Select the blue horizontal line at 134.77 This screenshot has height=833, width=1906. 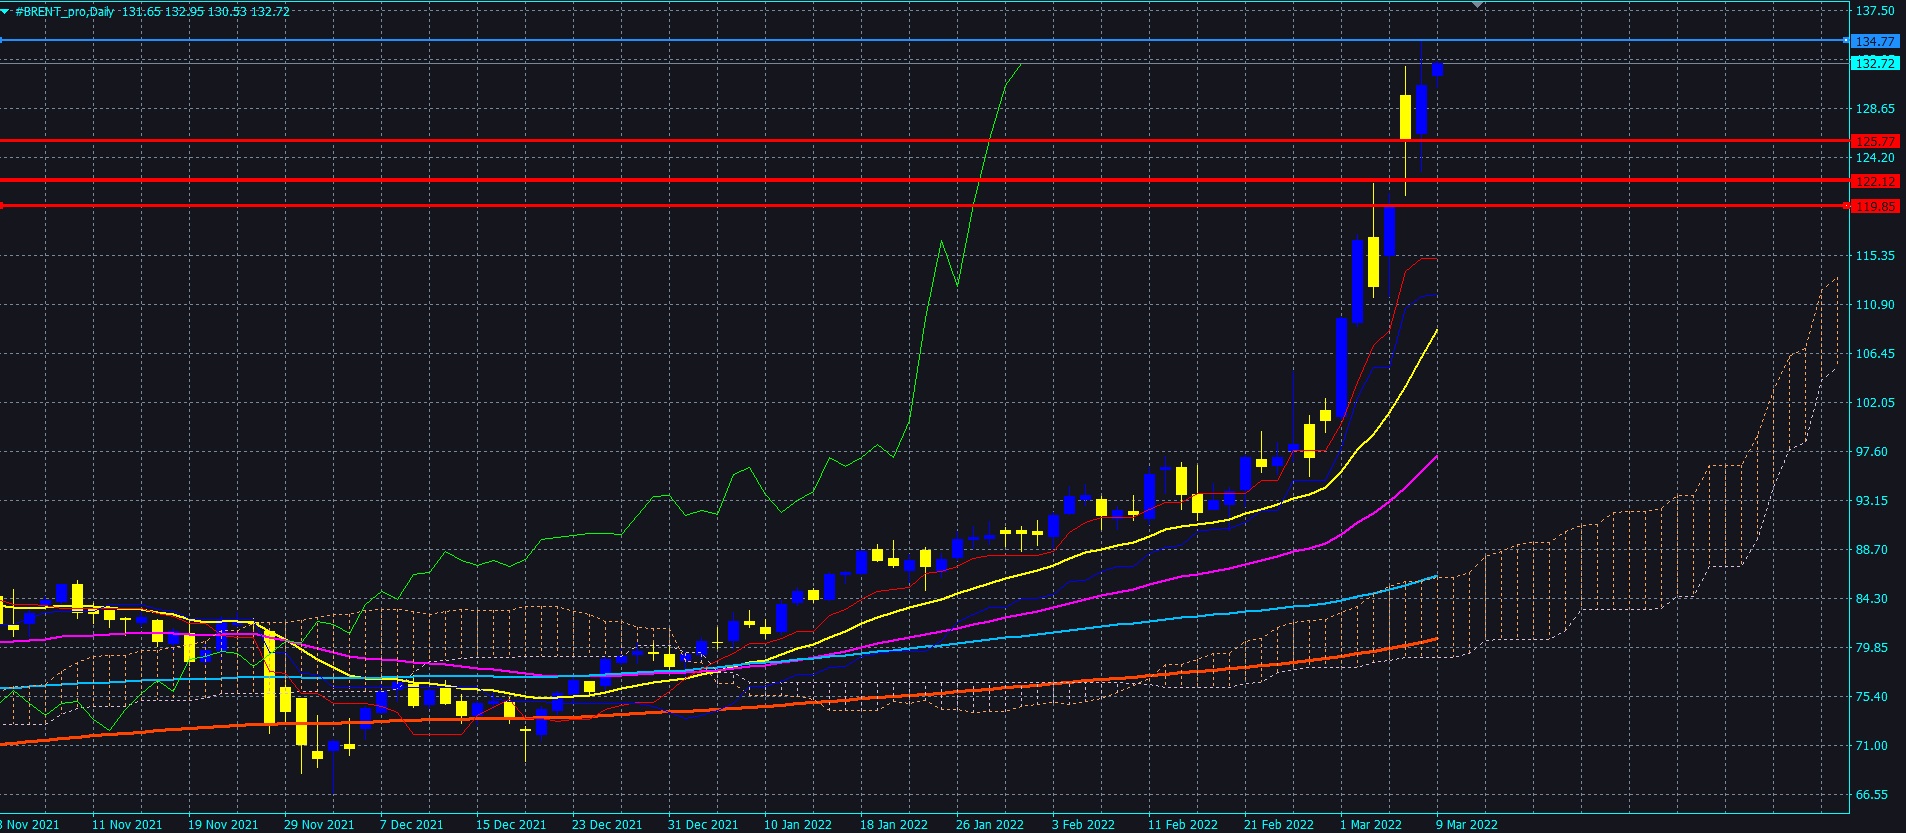pos(924,41)
